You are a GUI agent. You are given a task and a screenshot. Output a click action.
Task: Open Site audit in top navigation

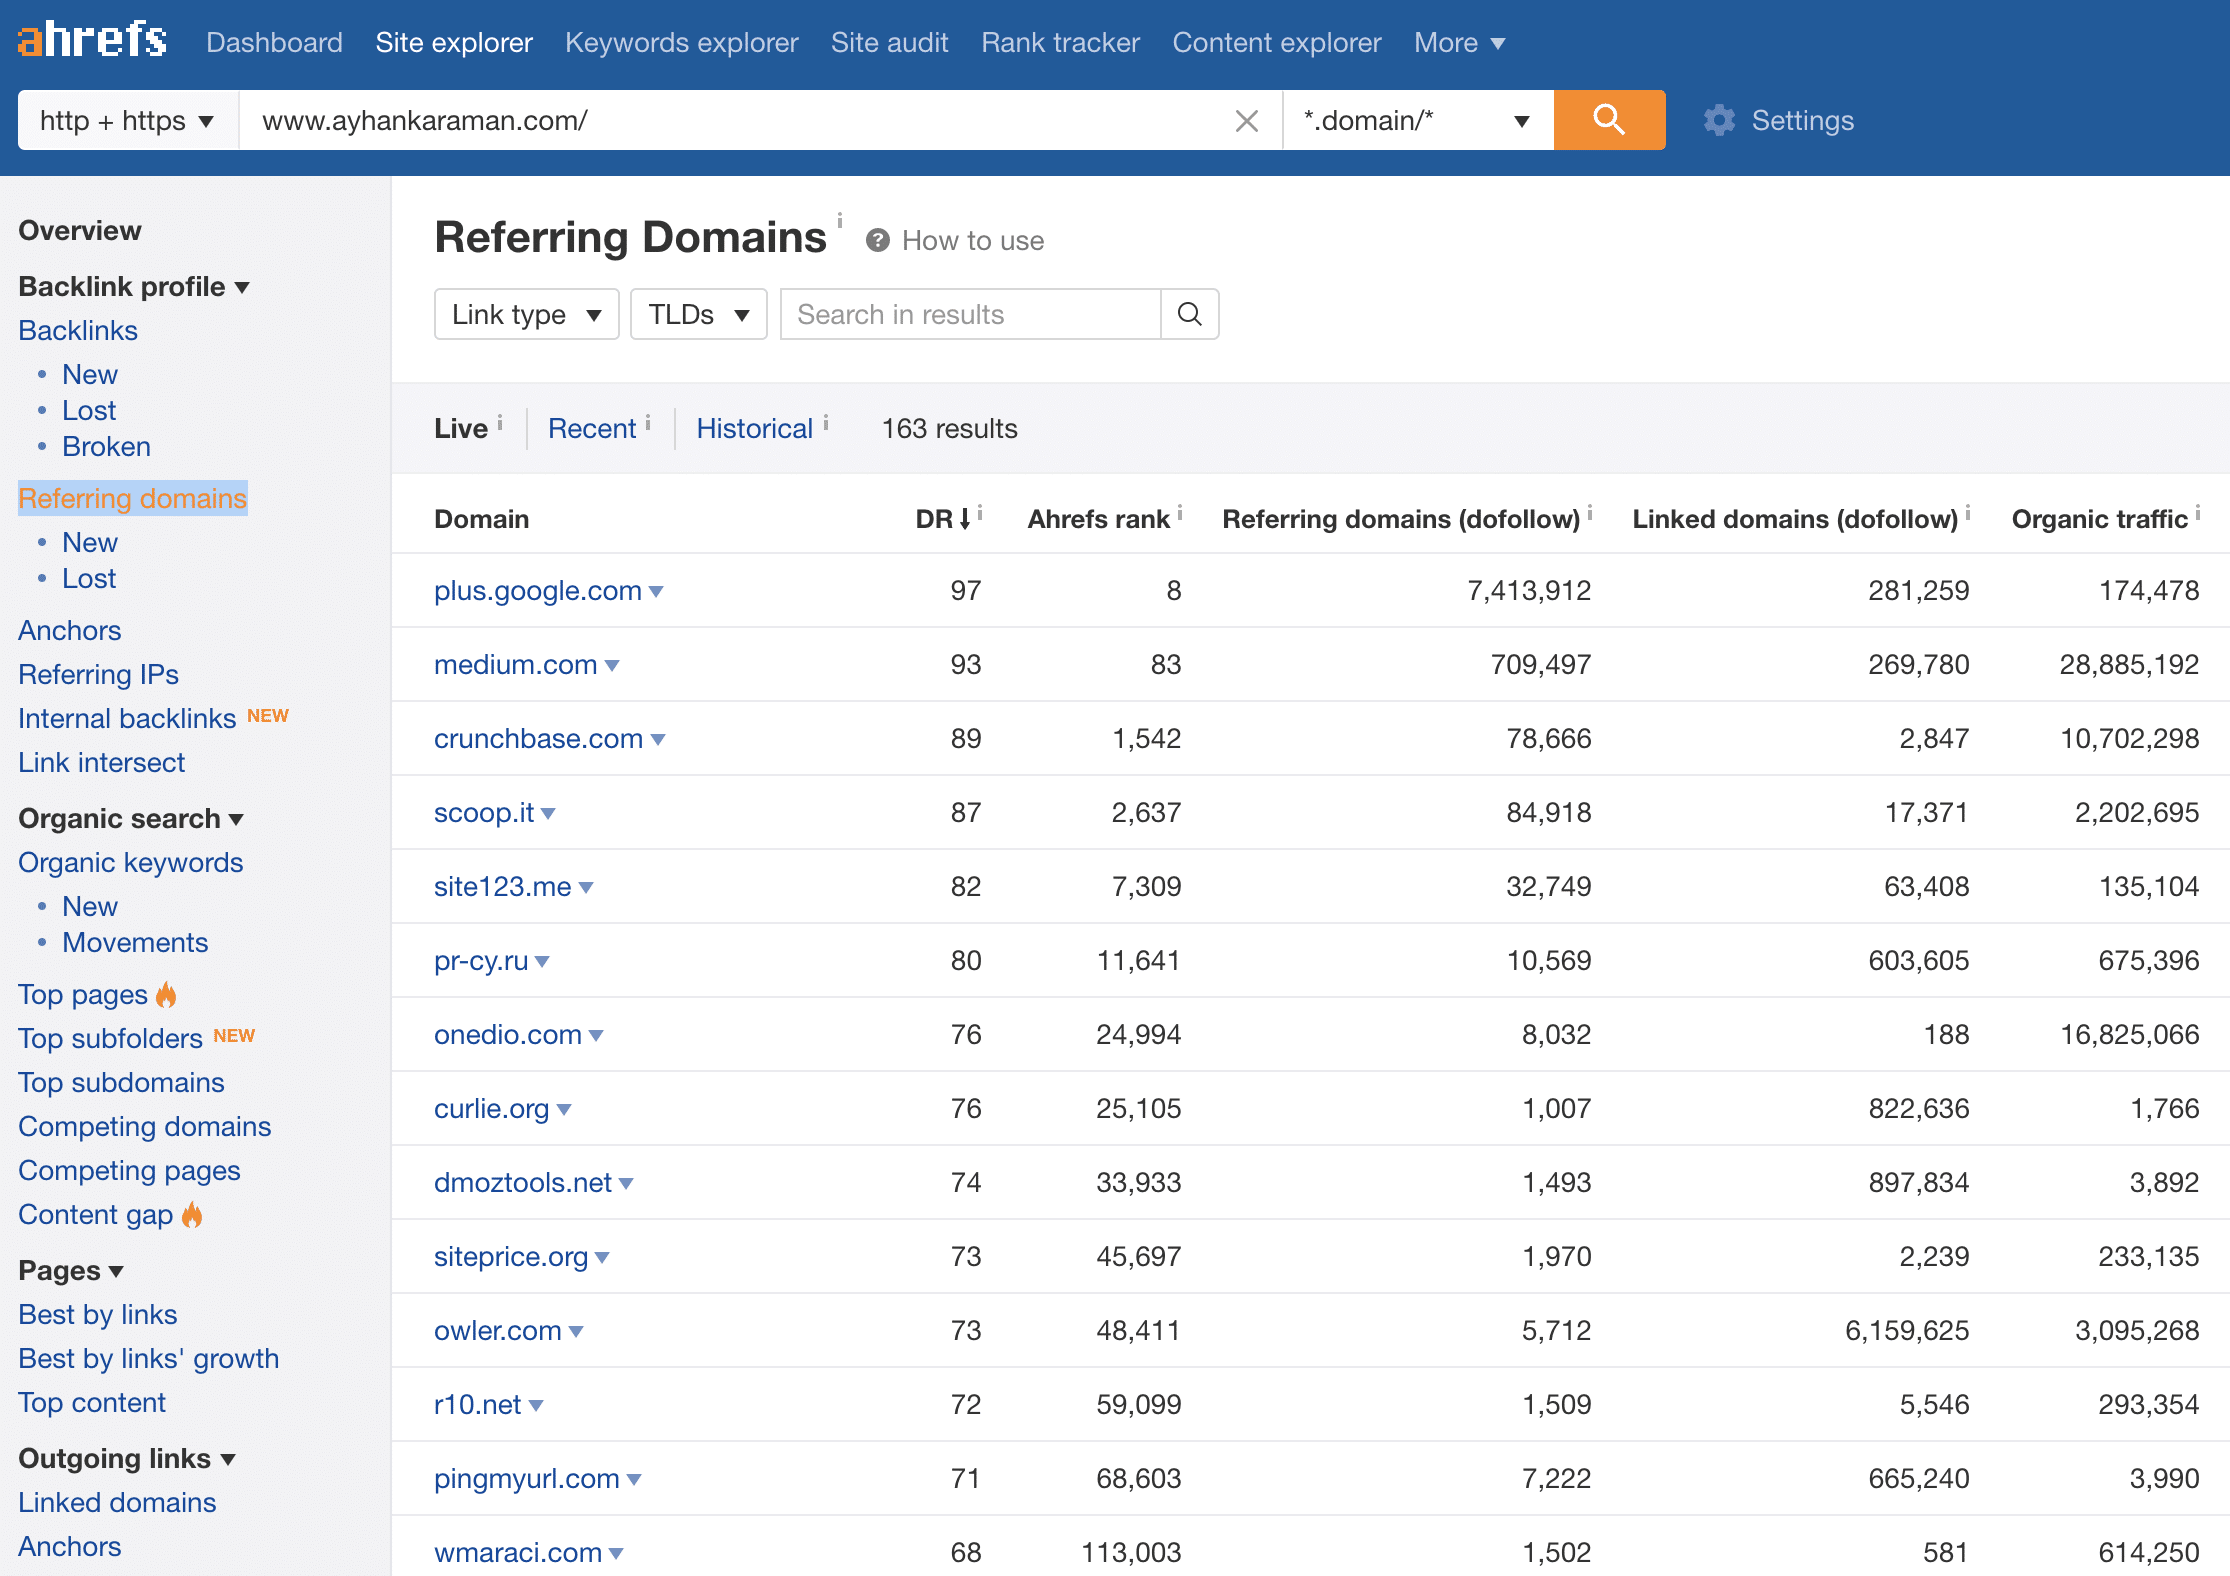tap(890, 42)
